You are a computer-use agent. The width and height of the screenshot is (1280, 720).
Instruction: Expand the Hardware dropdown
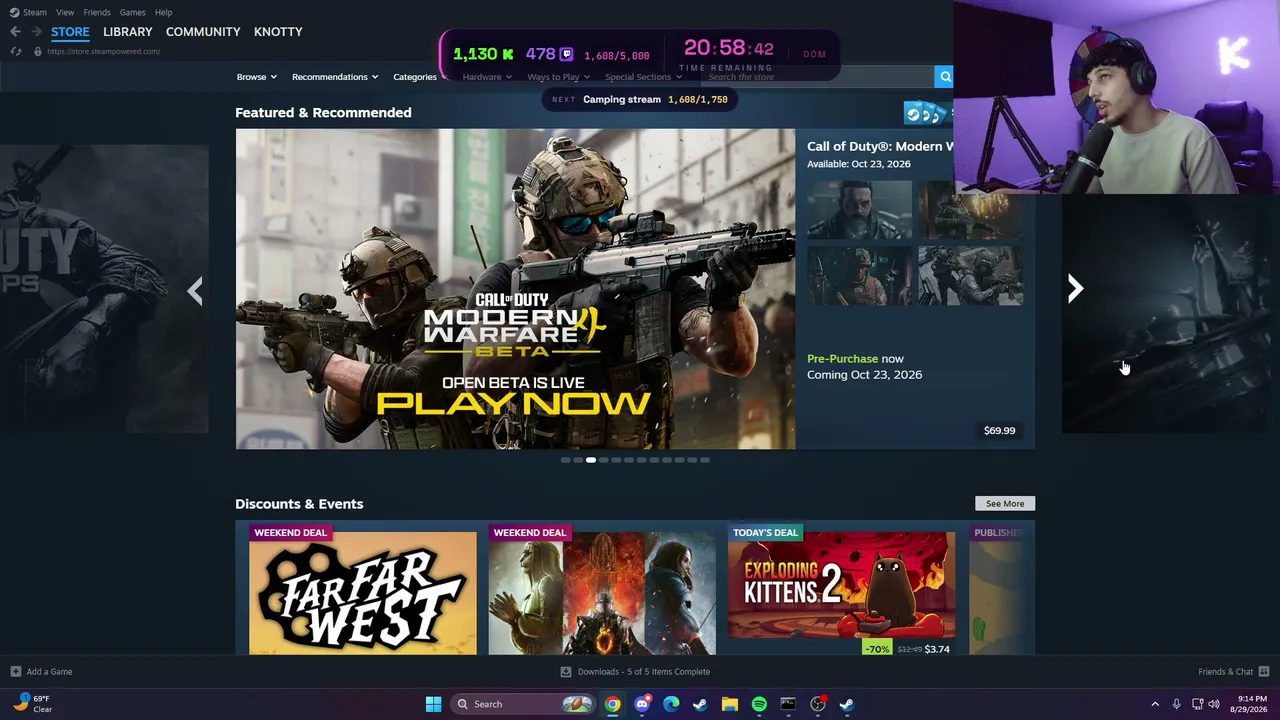click(x=487, y=77)
